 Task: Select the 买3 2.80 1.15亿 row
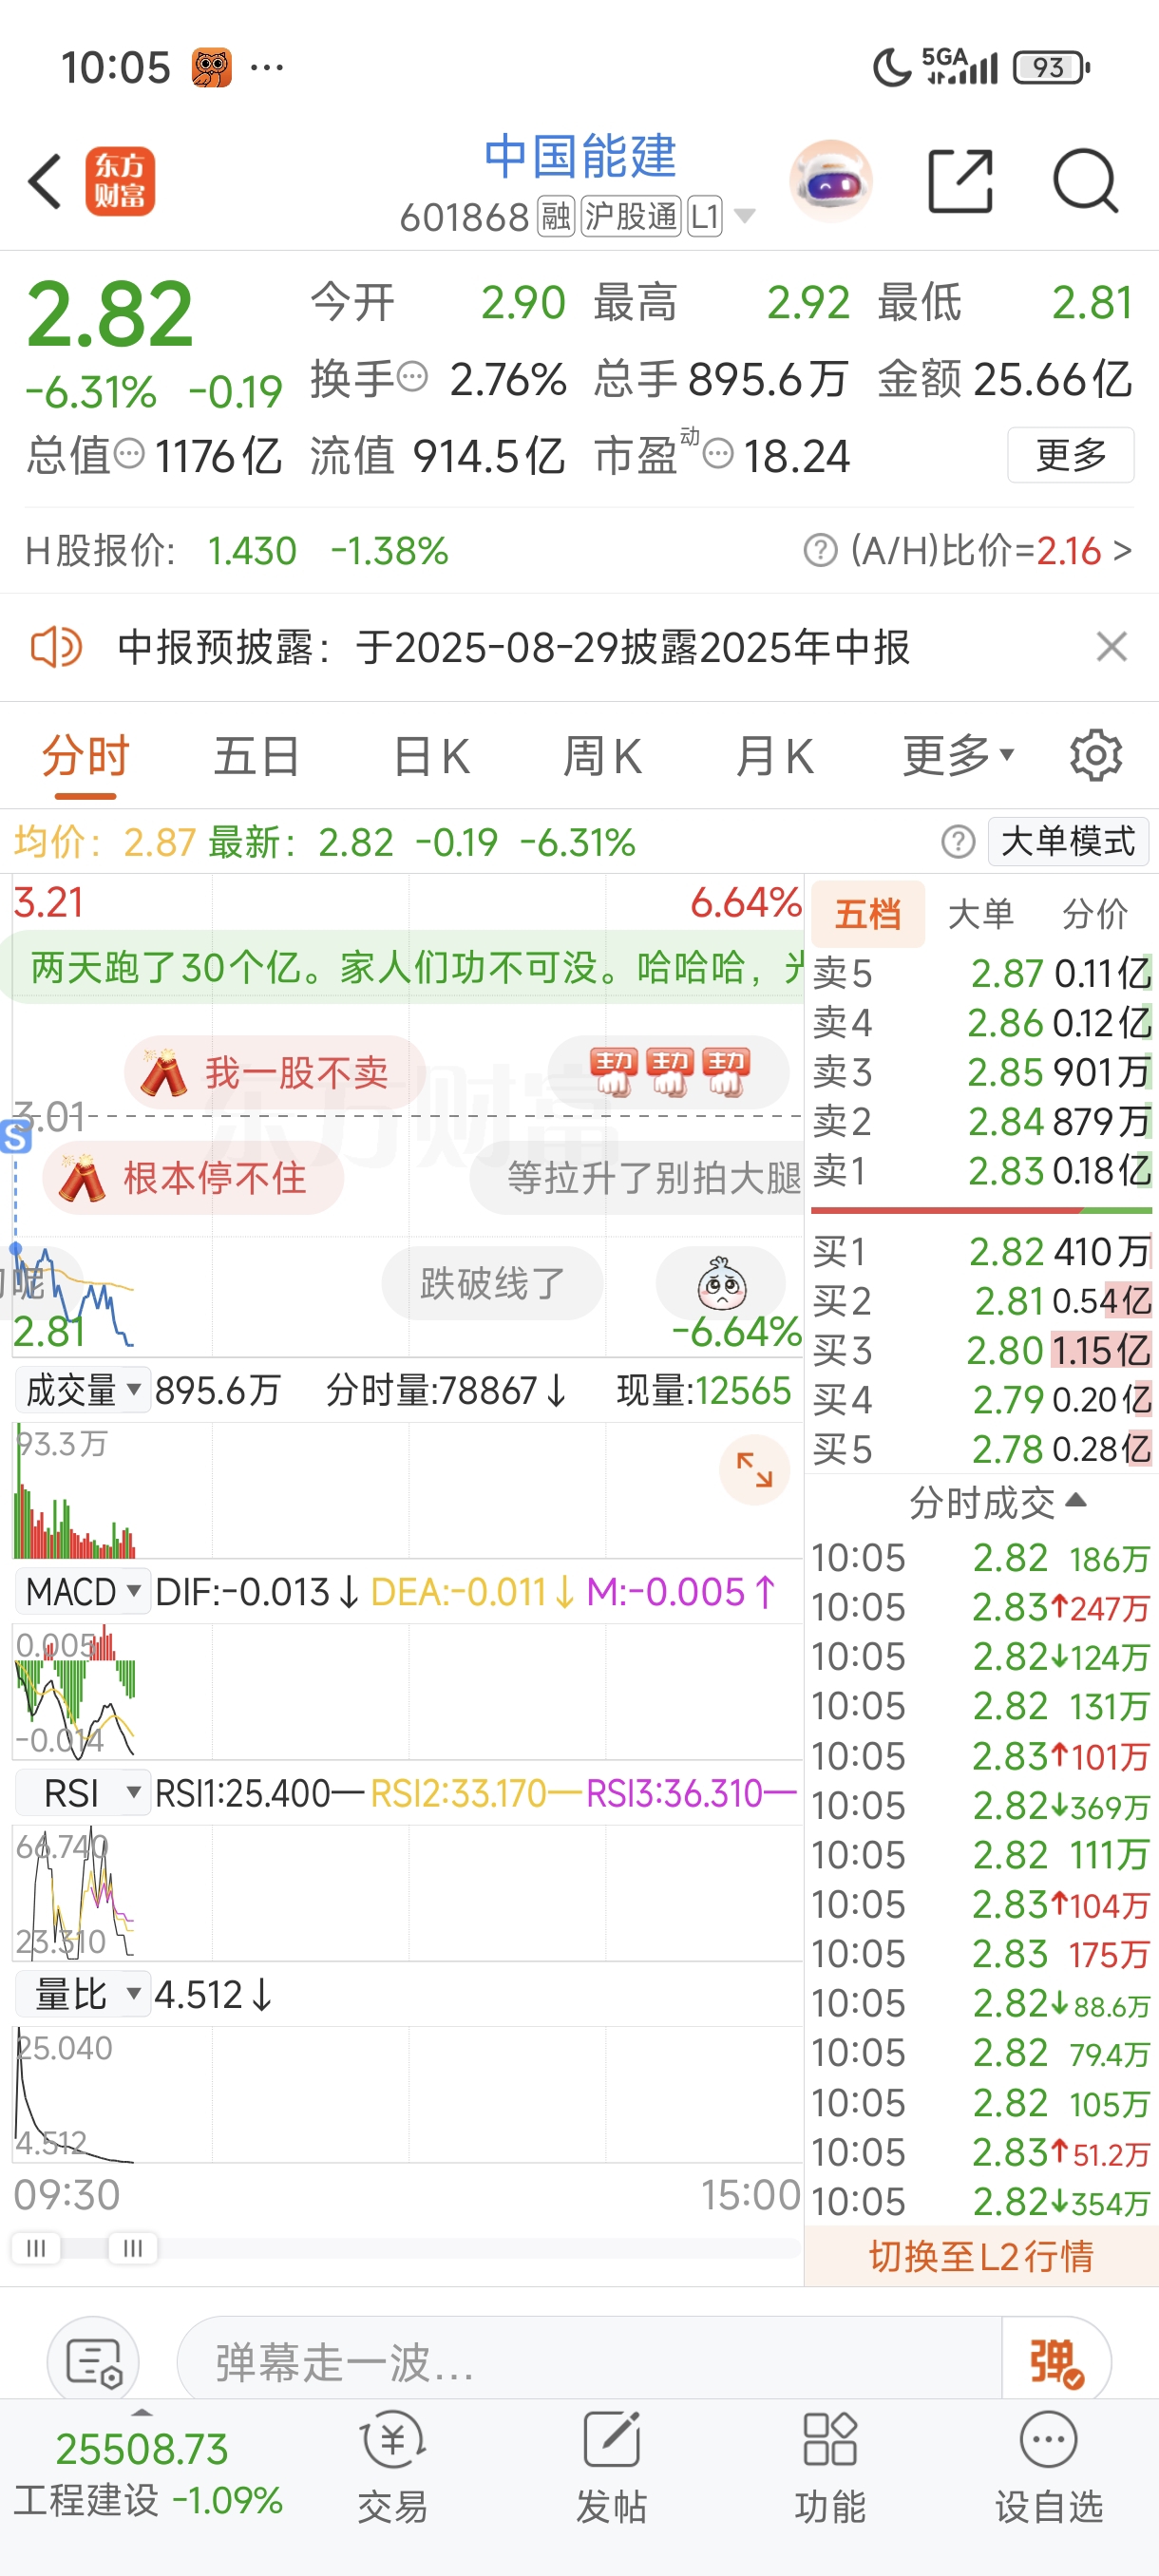[x=981, y=1351]
